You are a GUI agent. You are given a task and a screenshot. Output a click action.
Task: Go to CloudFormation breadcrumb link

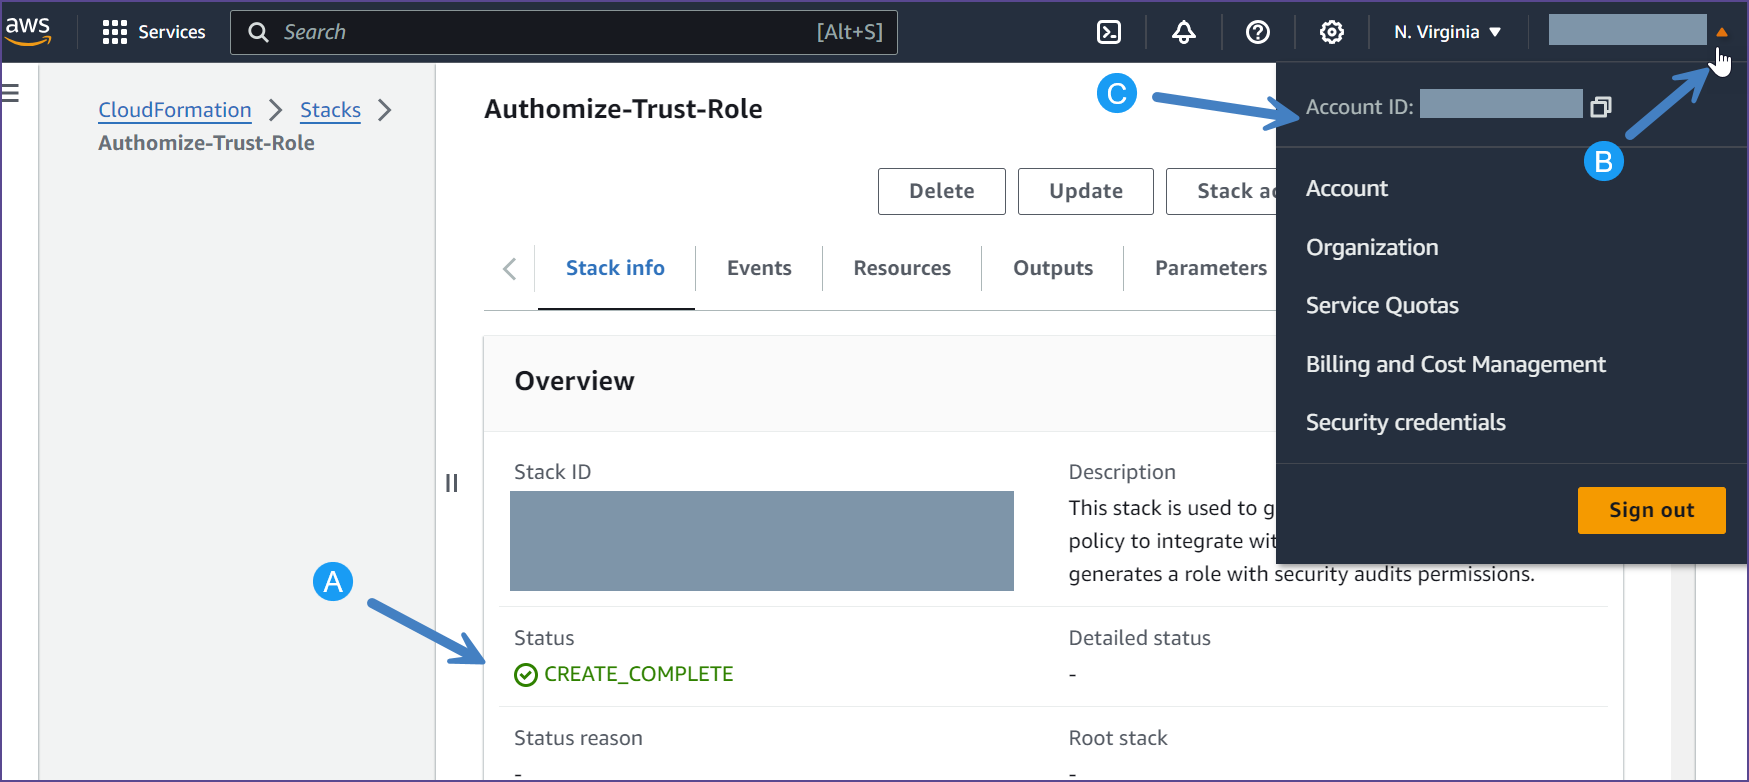(175, 110)
